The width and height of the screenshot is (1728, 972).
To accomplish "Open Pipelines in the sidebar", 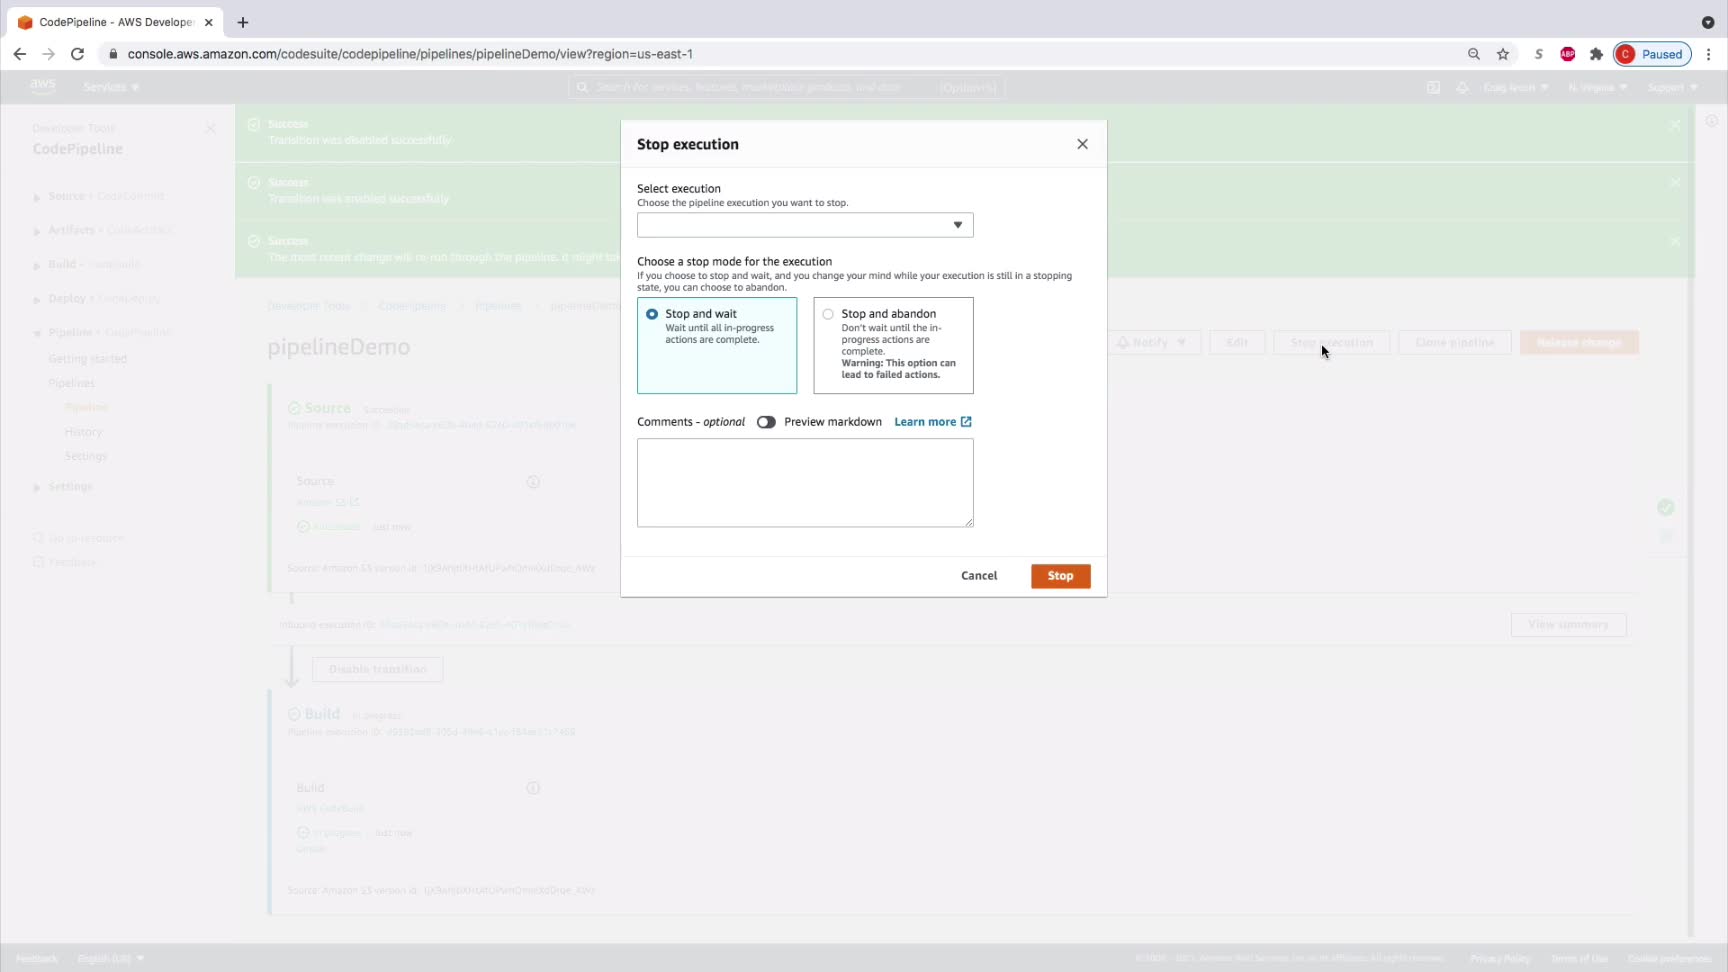I will tap(72, 383).
